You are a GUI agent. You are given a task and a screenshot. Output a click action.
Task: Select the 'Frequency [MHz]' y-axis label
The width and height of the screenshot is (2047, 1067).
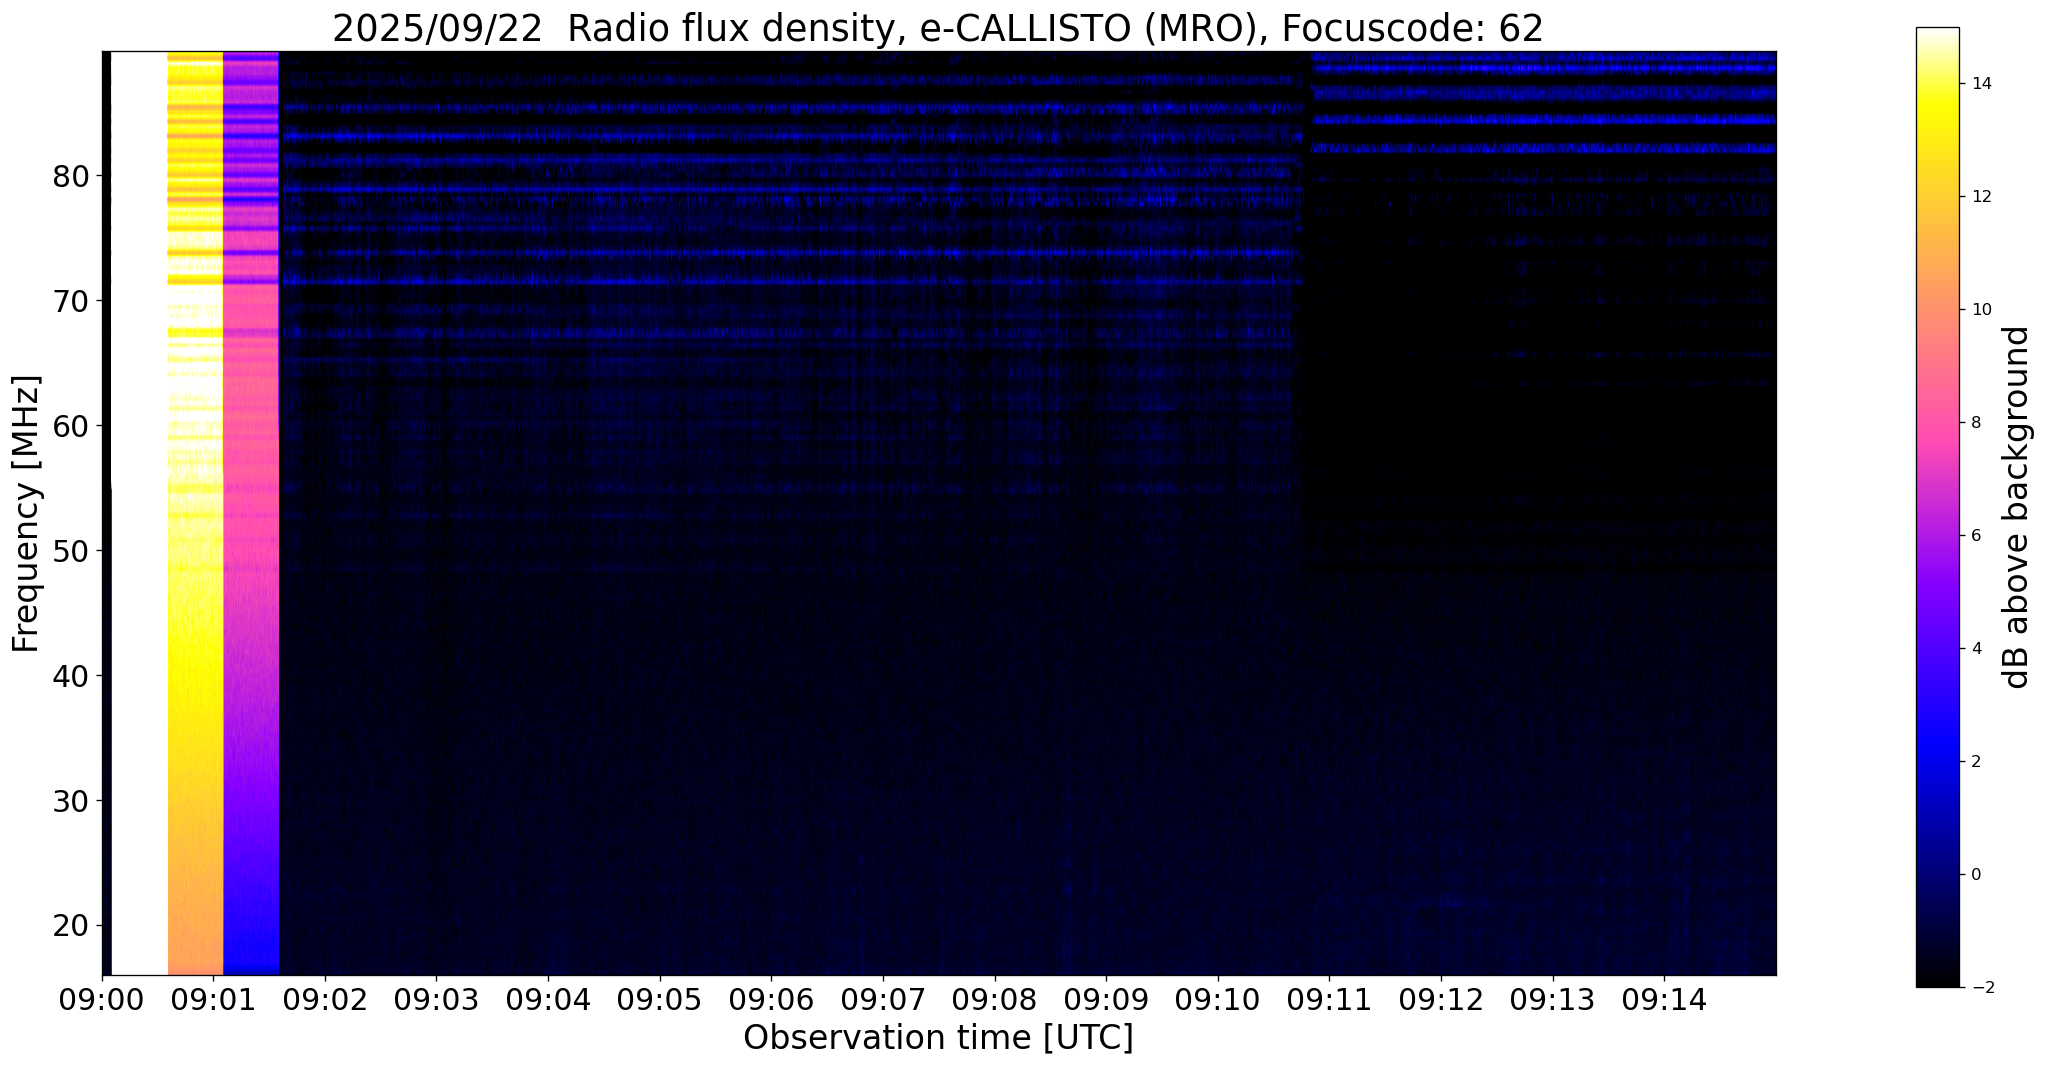click(27, 514)
